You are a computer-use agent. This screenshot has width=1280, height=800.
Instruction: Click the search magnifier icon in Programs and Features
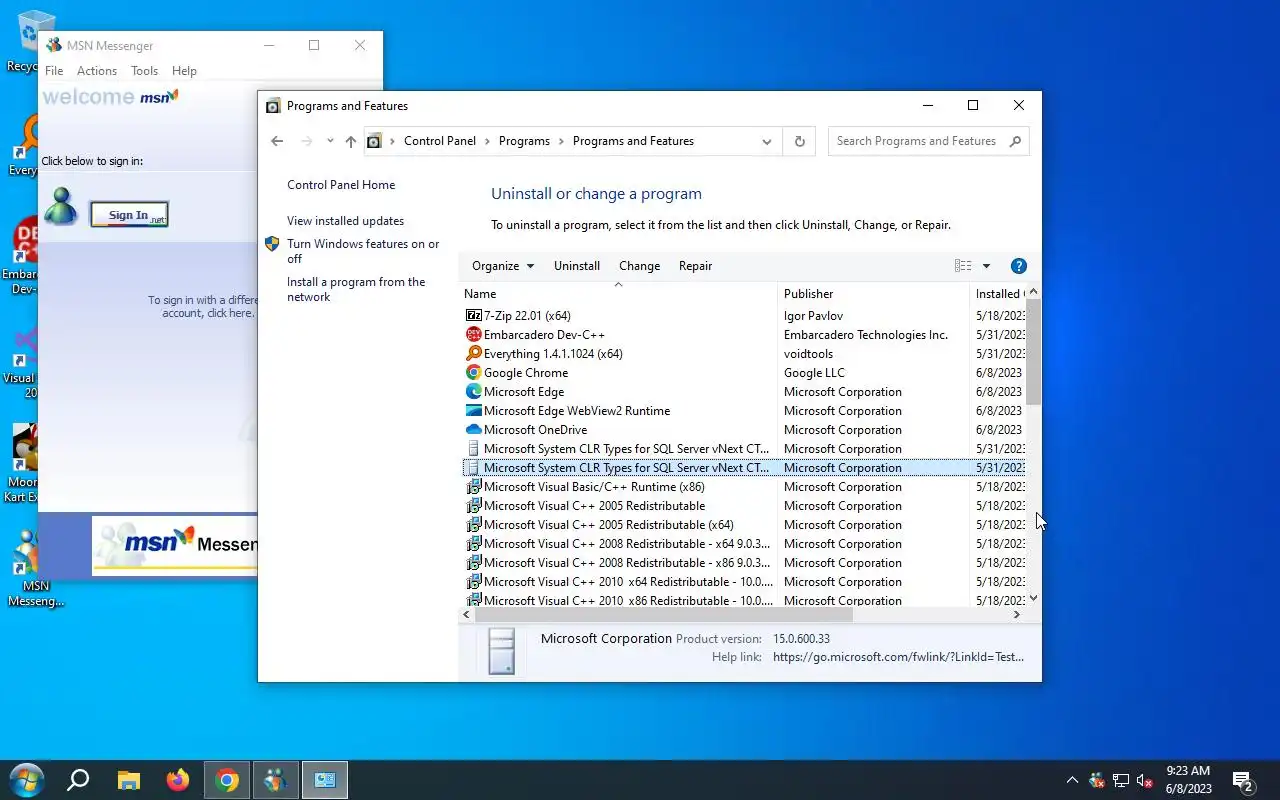(1015, 141)
